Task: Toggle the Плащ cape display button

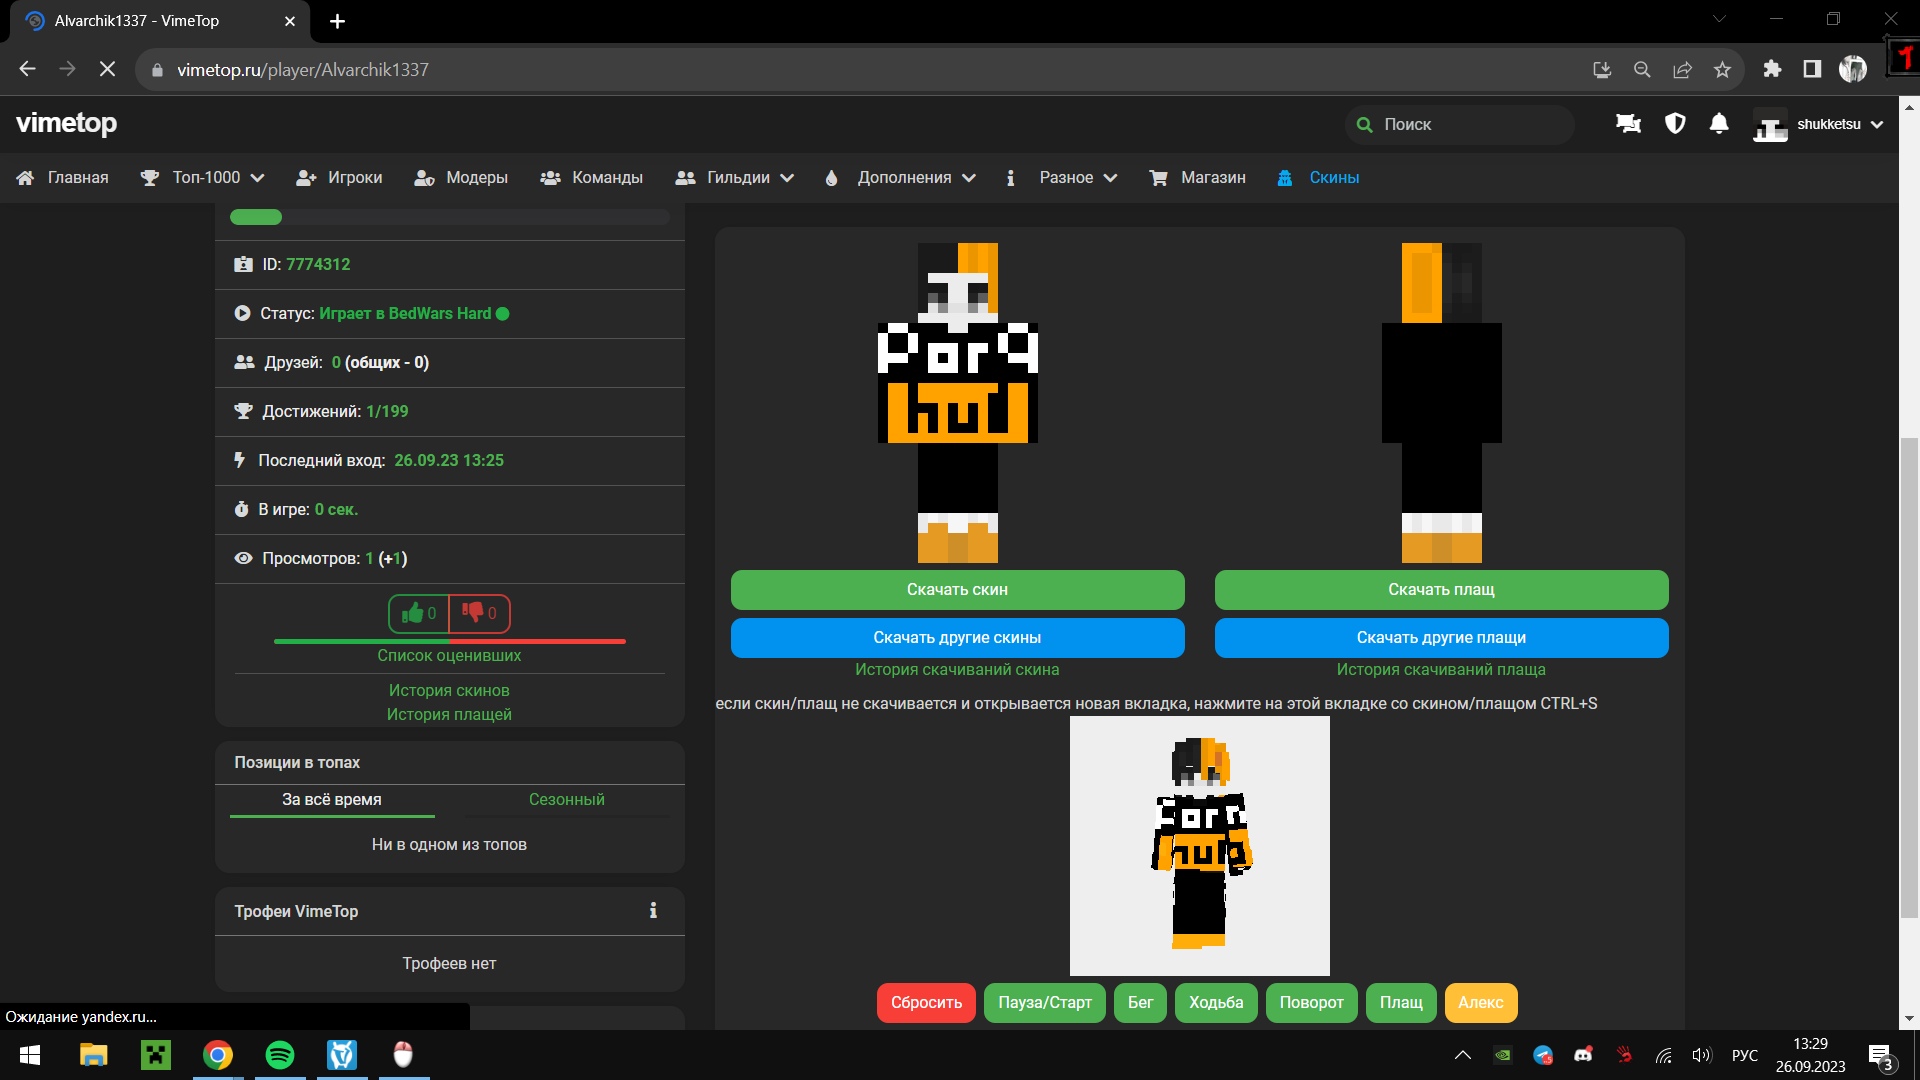Action: click(1401, 1002)
